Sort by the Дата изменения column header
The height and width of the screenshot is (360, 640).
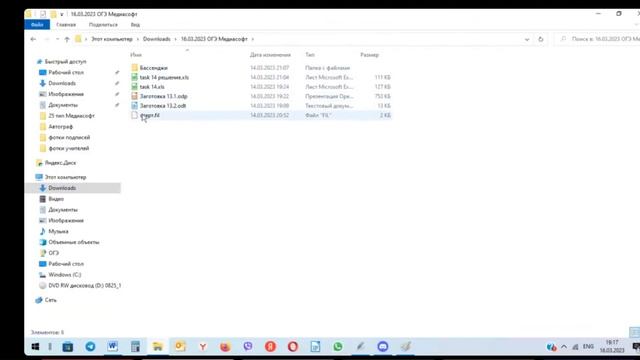point(270,55)
